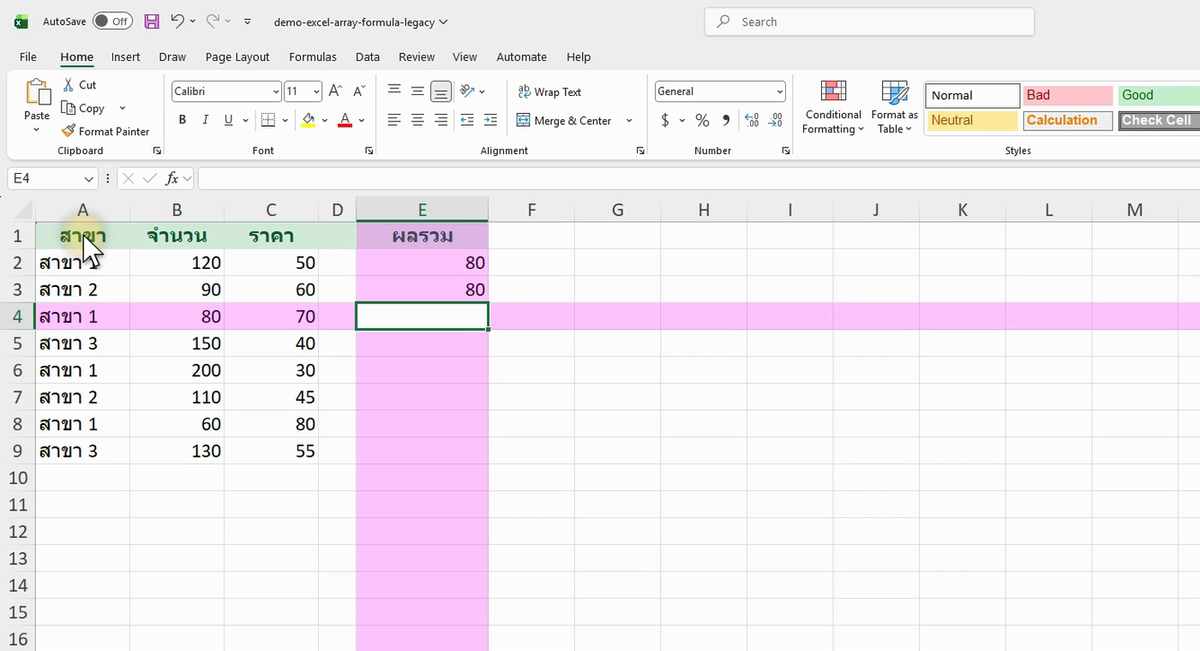Apply the borders button

267,120
